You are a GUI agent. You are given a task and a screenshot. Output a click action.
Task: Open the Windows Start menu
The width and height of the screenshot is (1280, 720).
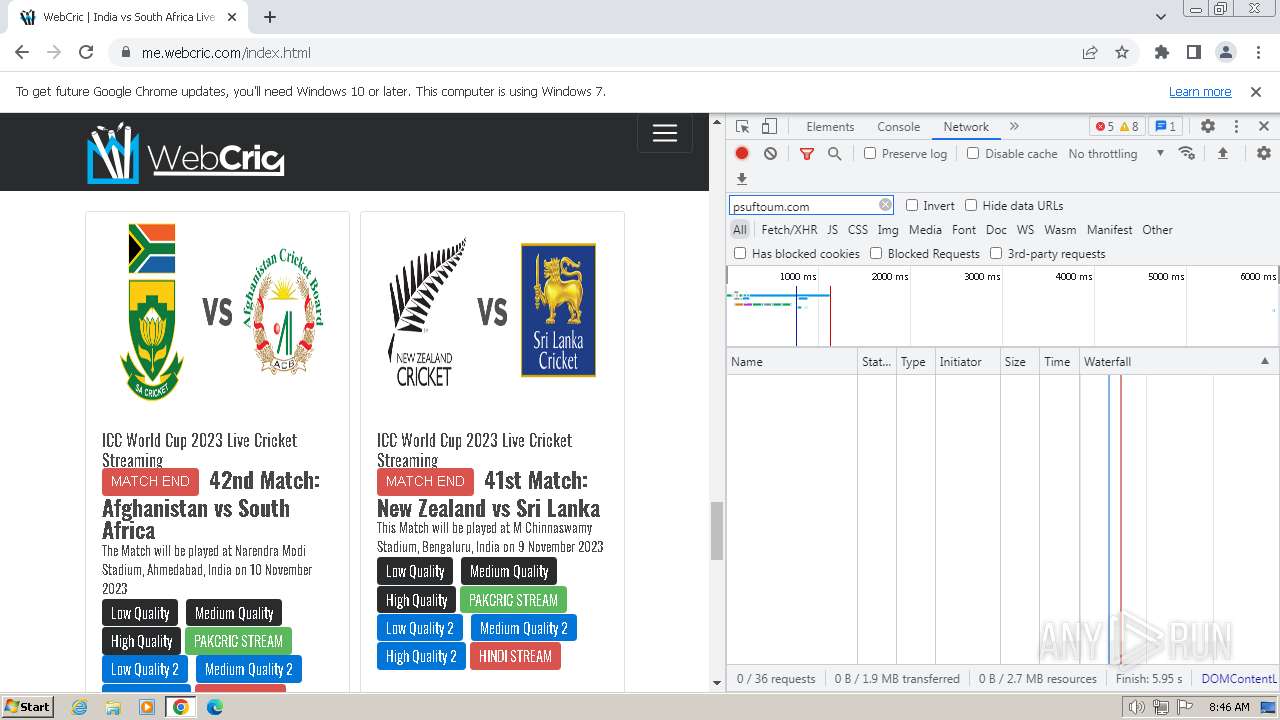click(28, 707)
